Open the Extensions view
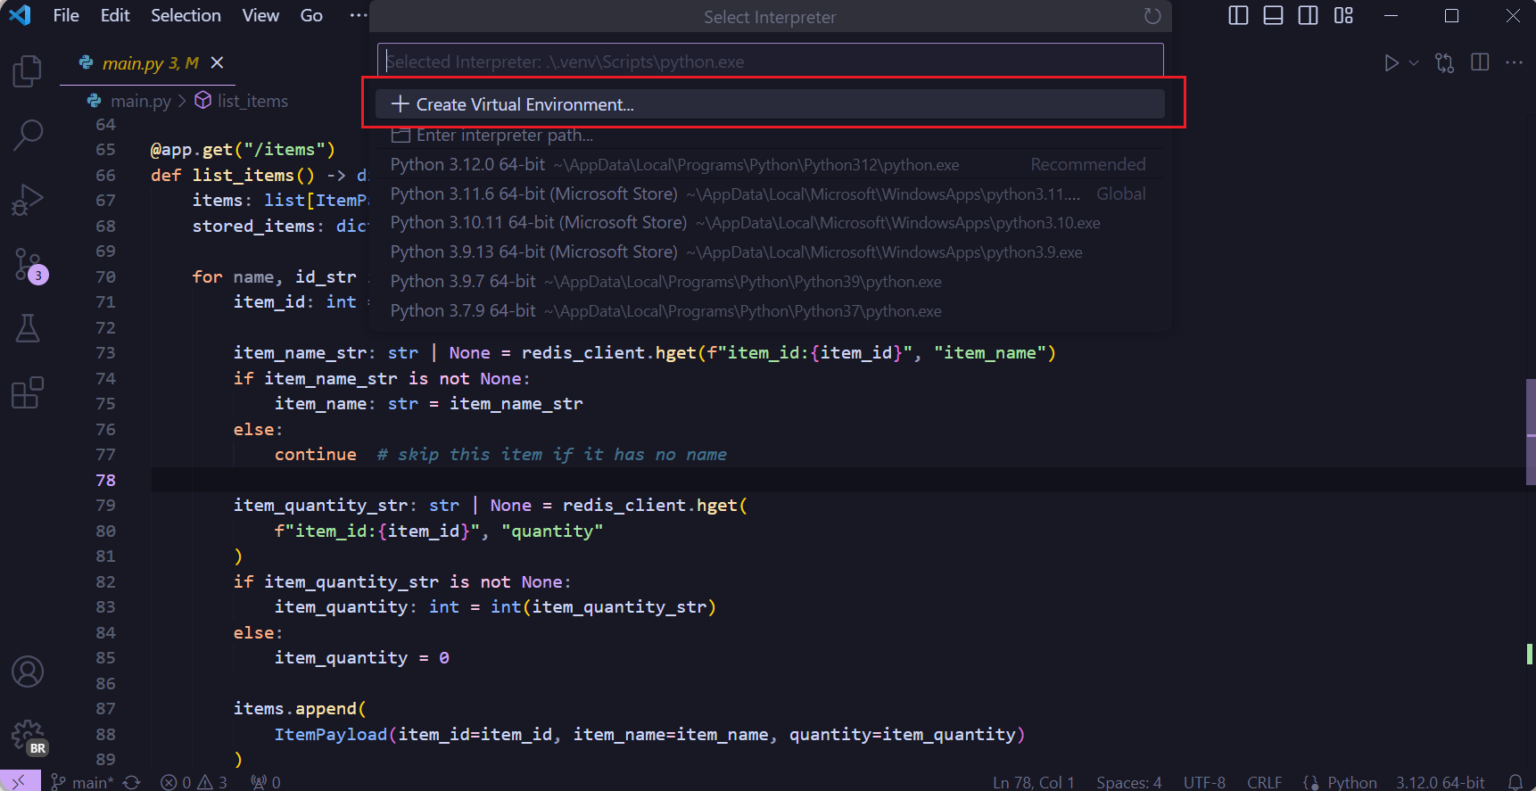This screenshot has width=1536, height=791. click(27, 392)
